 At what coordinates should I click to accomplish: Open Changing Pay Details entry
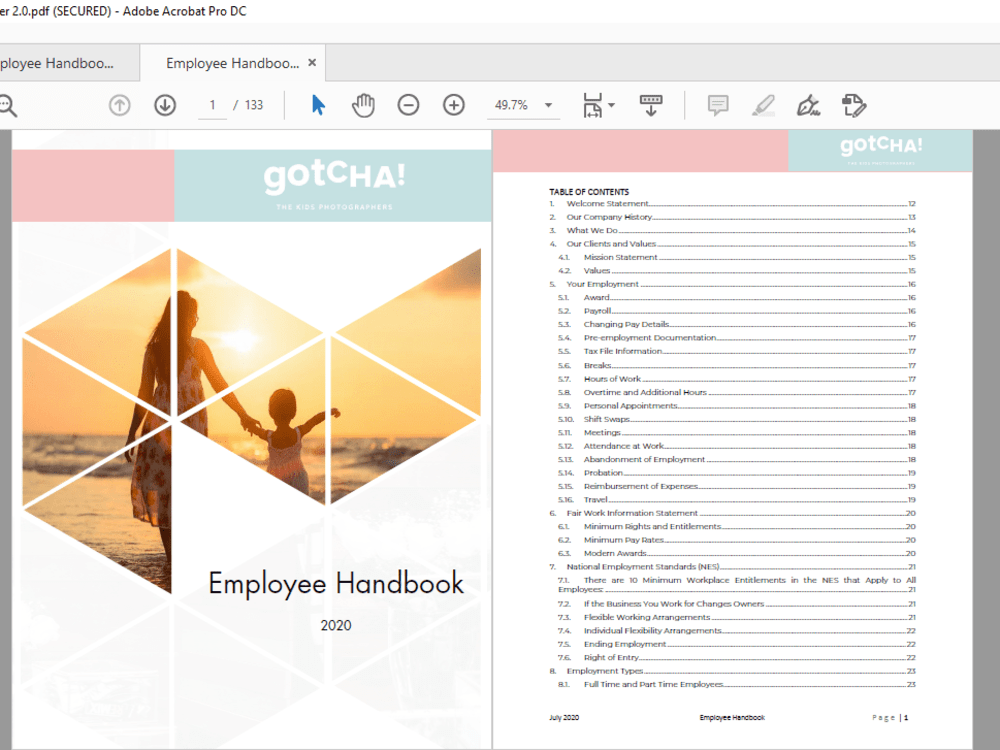(737, 324)
